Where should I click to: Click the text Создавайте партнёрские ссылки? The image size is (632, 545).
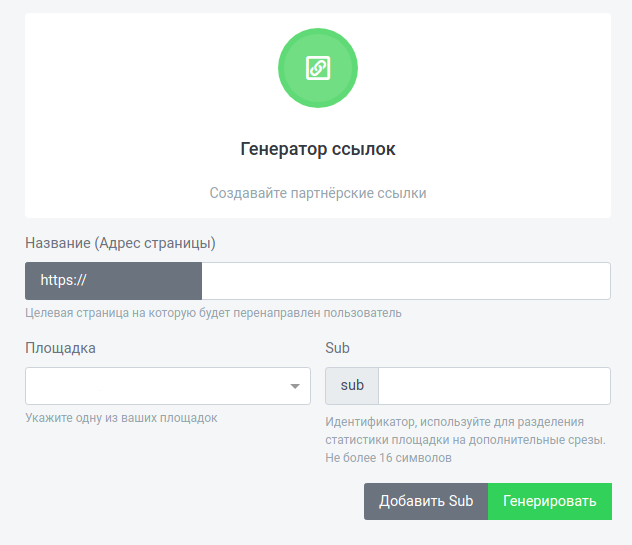point(318,193)
